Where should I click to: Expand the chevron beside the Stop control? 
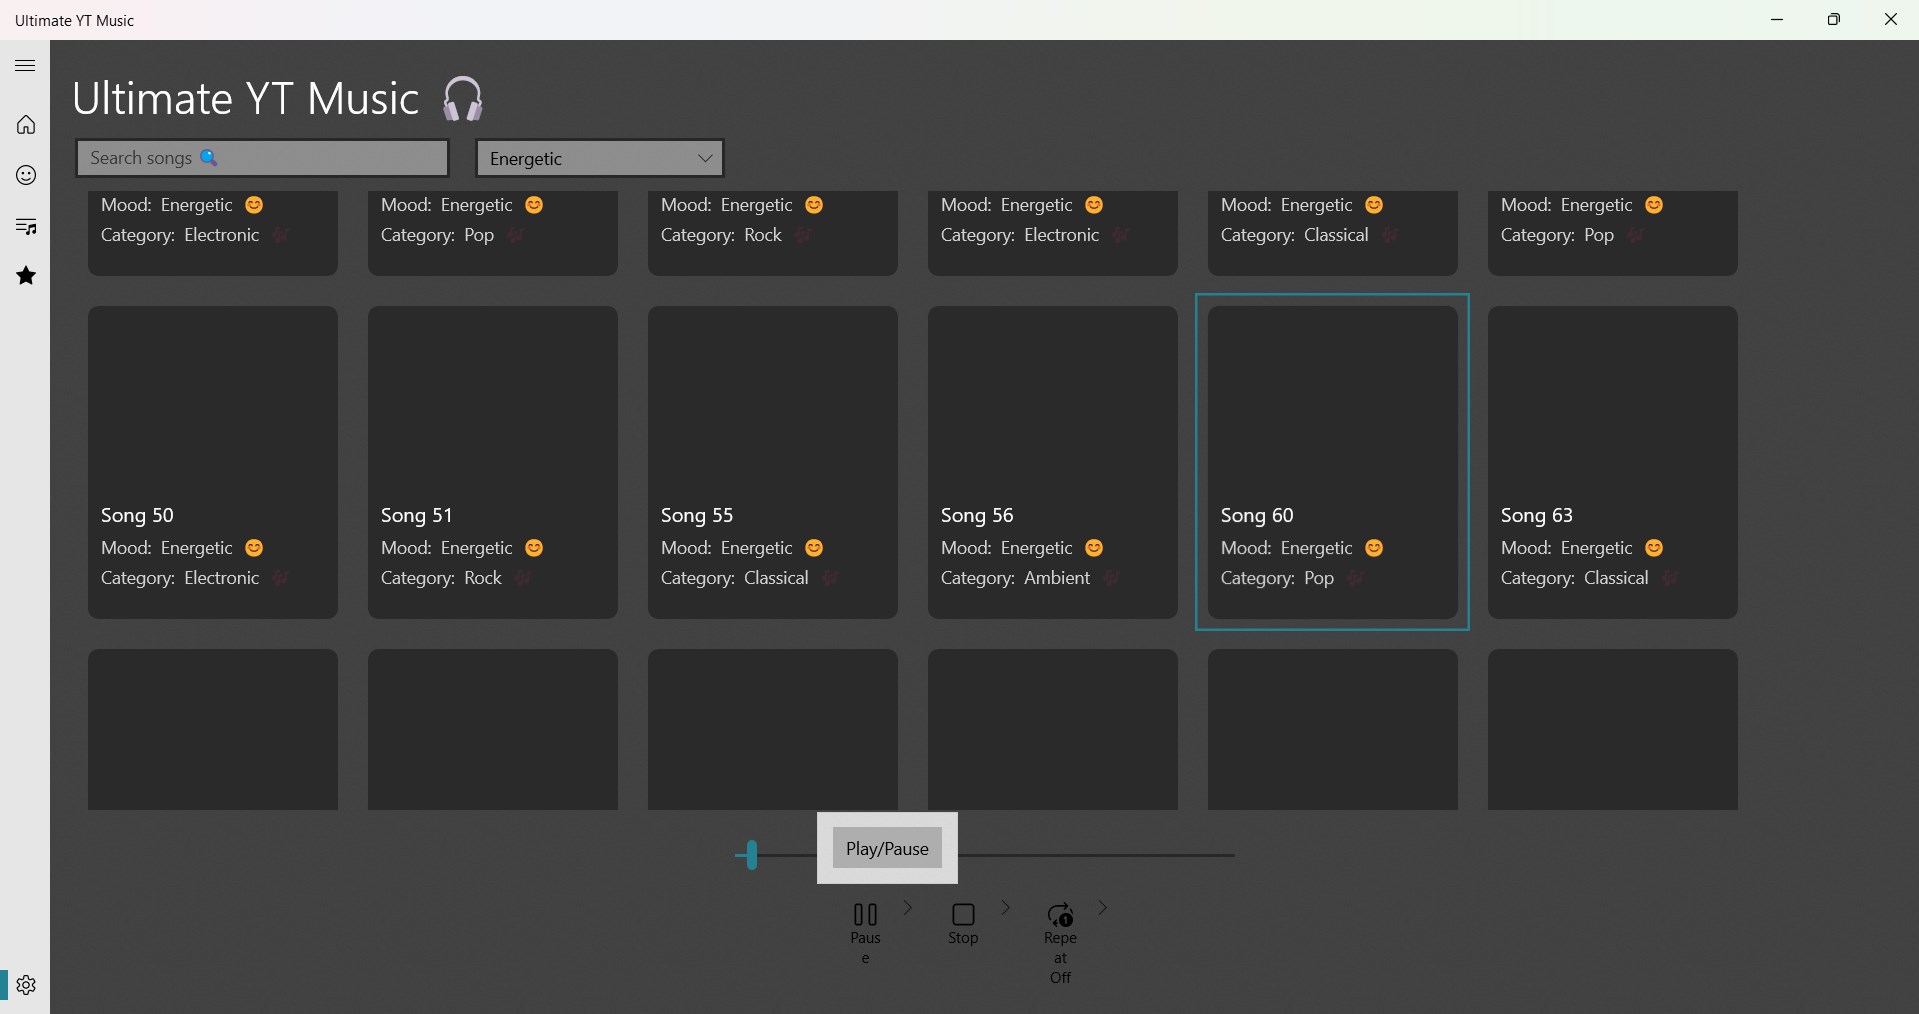click(1005, 908)
